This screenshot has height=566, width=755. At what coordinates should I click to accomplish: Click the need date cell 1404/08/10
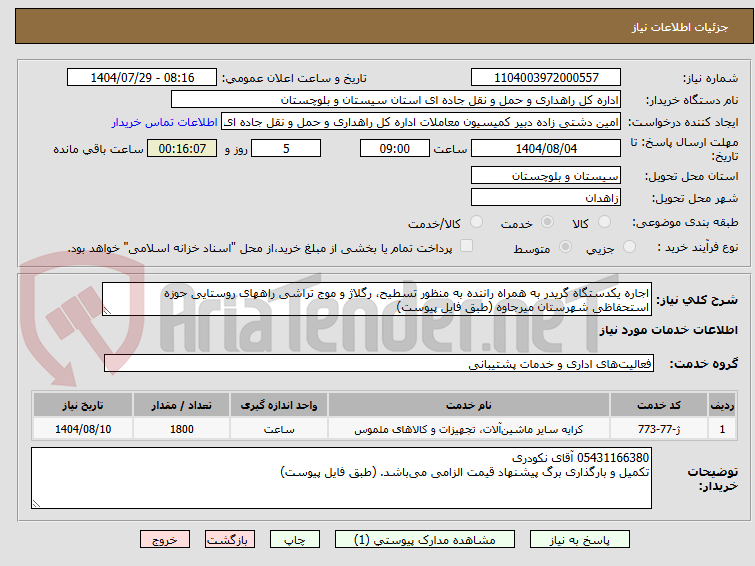[x=83, y=429]
